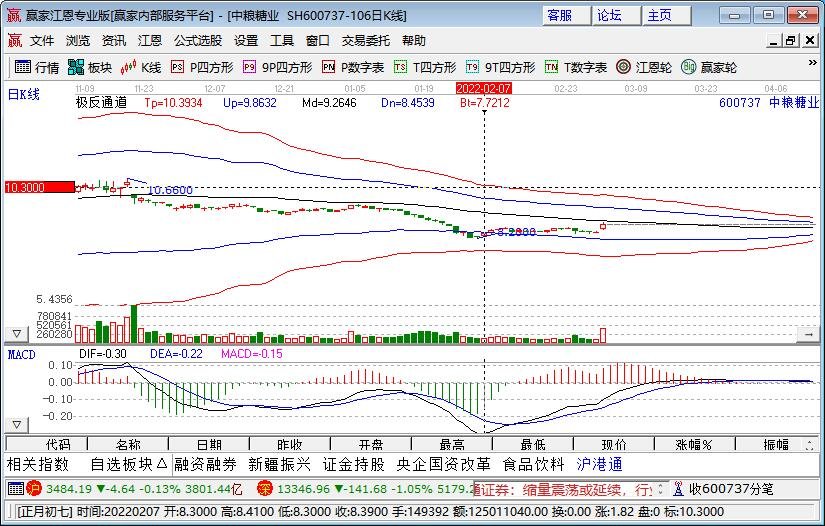
Task: Click the app logo icon in menu bar
Action: tap(15, 41)
